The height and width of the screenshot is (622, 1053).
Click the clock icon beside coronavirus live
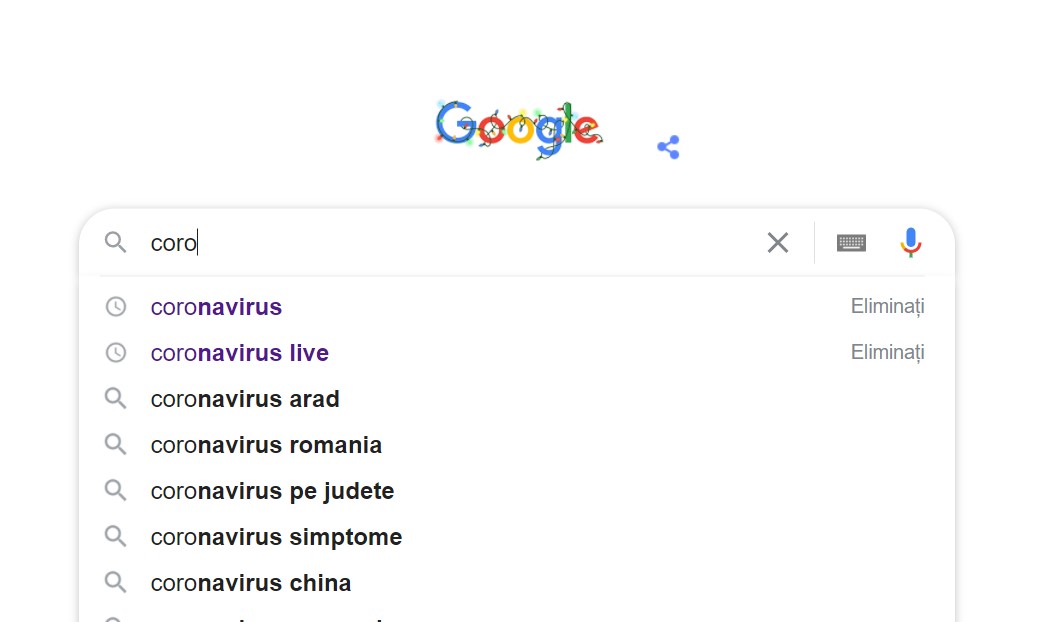coord(116,353)
